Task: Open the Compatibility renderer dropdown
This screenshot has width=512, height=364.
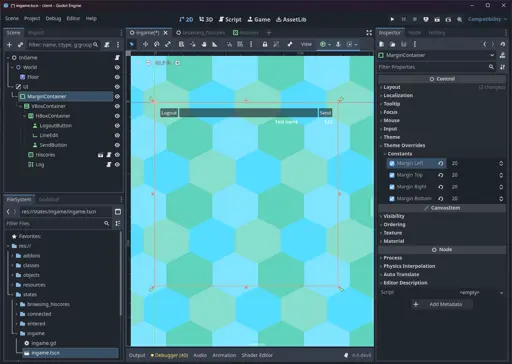Action: coord(487,19)
